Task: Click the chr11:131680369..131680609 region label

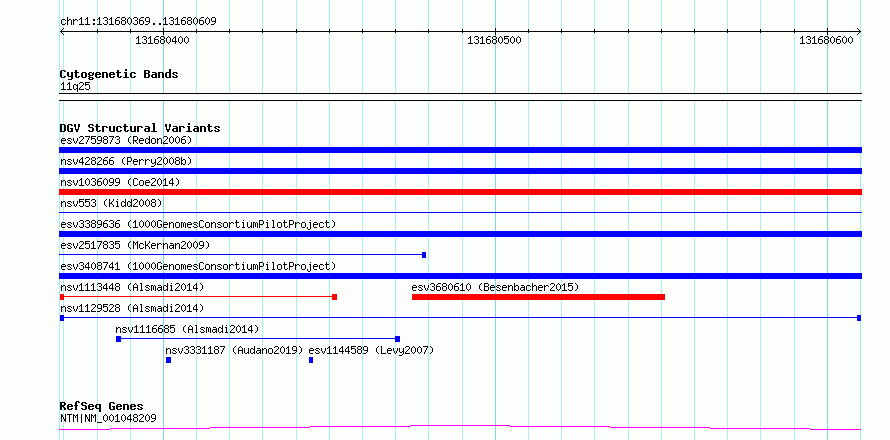Action: [138, 22]
